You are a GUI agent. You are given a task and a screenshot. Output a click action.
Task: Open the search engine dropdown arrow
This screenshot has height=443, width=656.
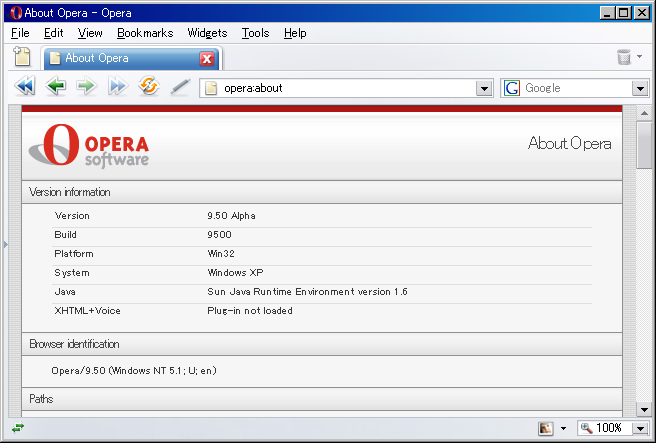[640, 88]
